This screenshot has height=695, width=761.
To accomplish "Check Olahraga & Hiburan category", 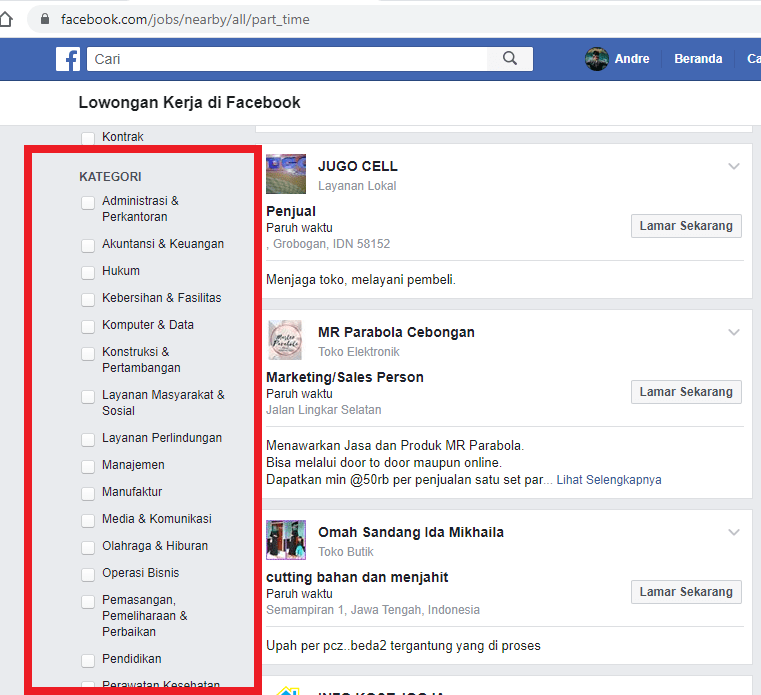I will [88, 547].
